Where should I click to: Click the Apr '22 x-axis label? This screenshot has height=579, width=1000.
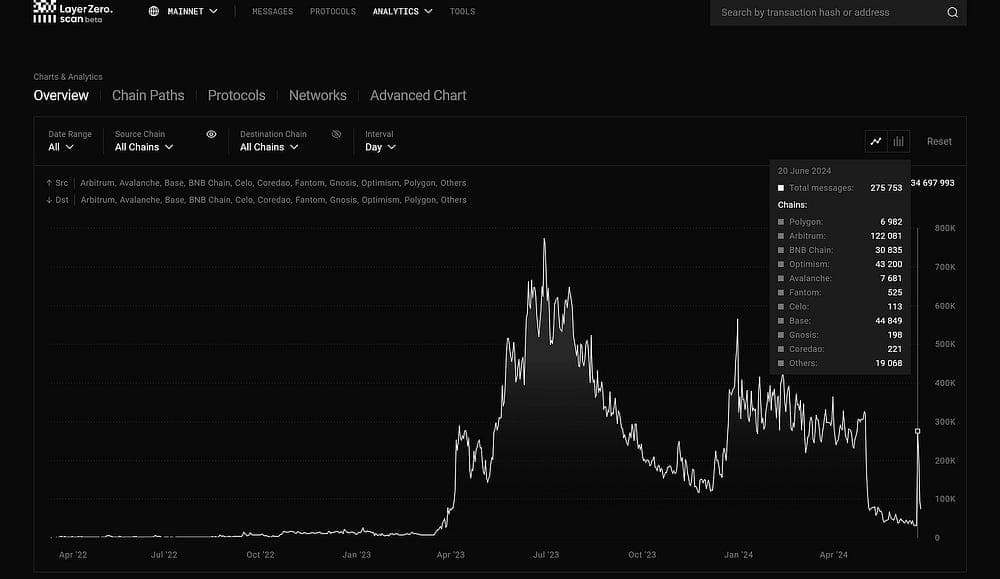coord(73,555)
